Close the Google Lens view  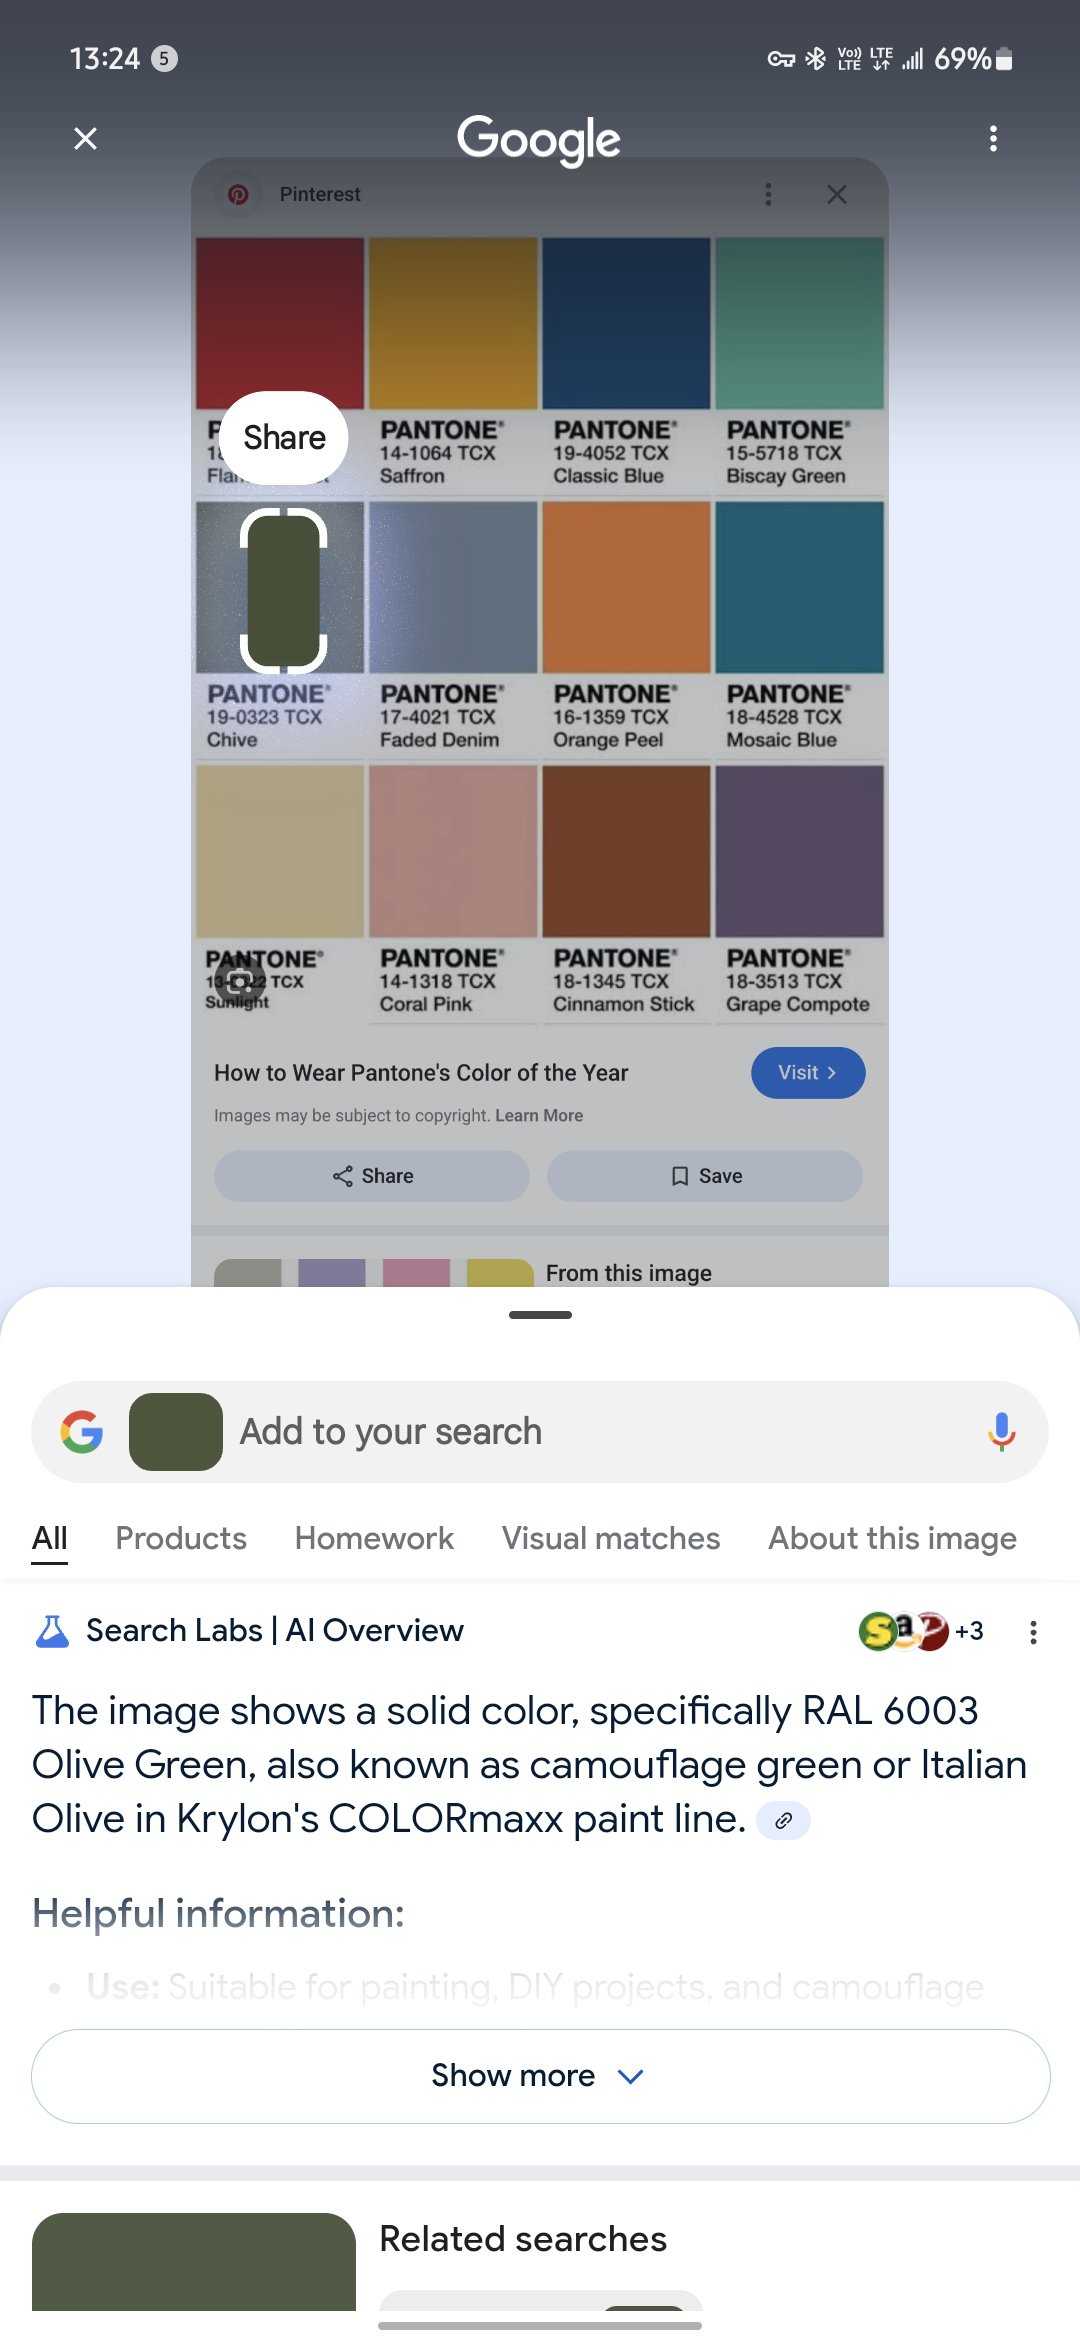(86, 138)
